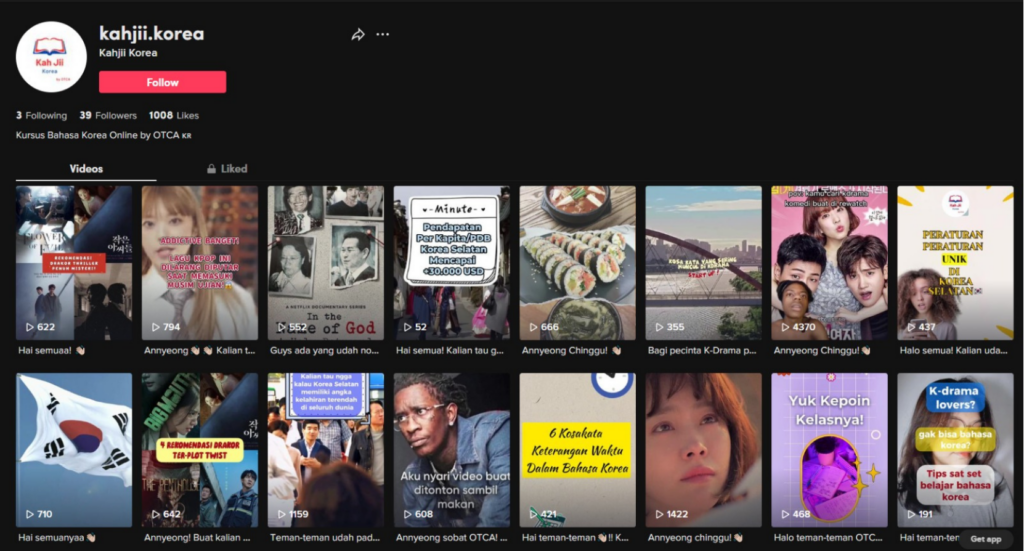Switch to the Liked tab
Image resolution: width=1024 pixels, height=551 pixels.
pyautogui.click(x=227, y=168)
